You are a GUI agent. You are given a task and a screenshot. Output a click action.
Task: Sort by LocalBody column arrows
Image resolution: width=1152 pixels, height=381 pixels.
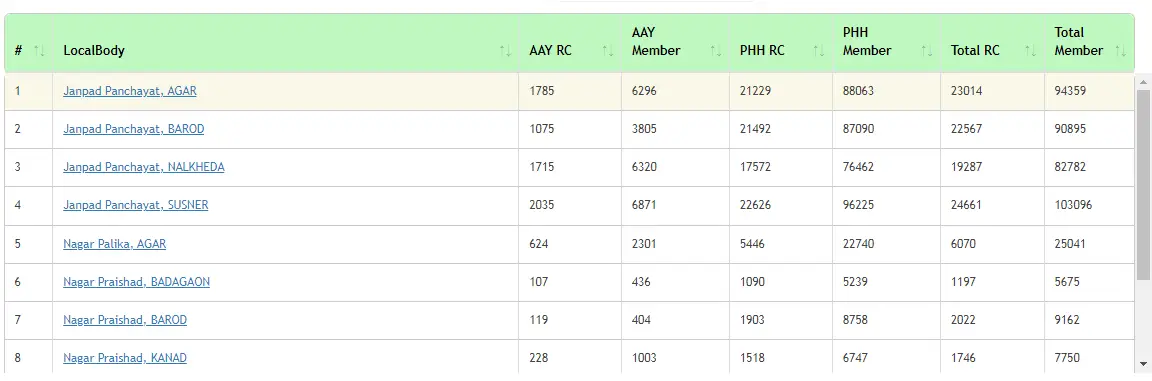[x=505, y=51]
